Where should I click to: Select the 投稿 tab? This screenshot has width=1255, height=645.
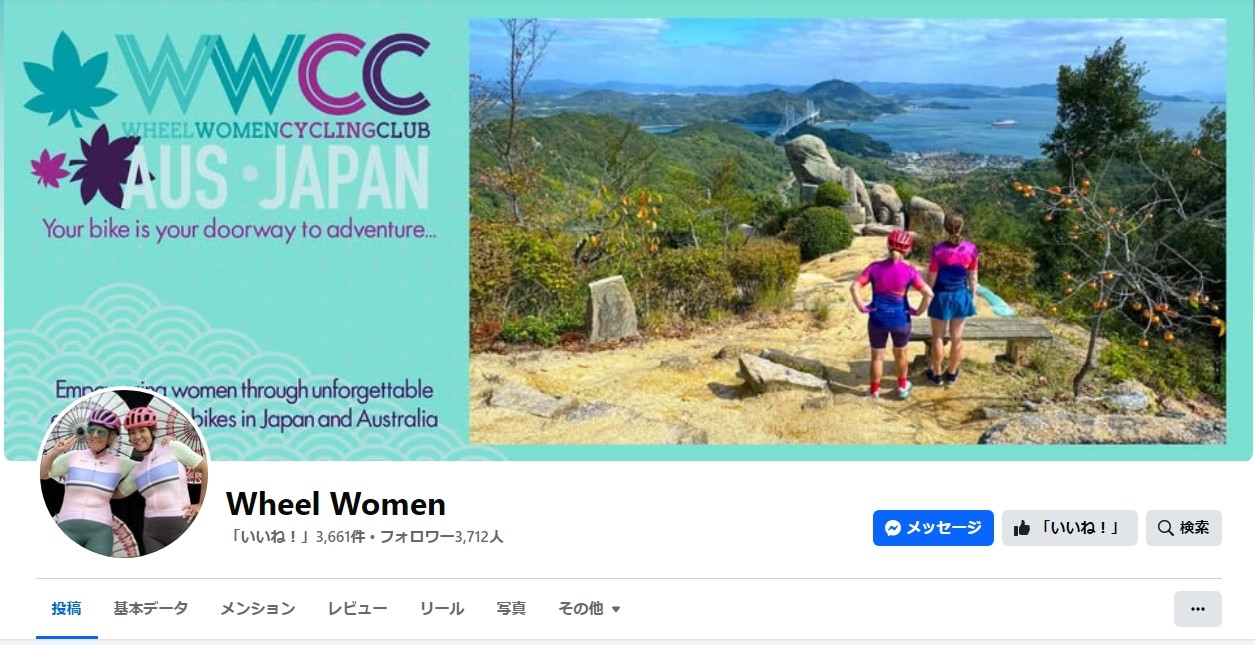[x=67, y=608]
